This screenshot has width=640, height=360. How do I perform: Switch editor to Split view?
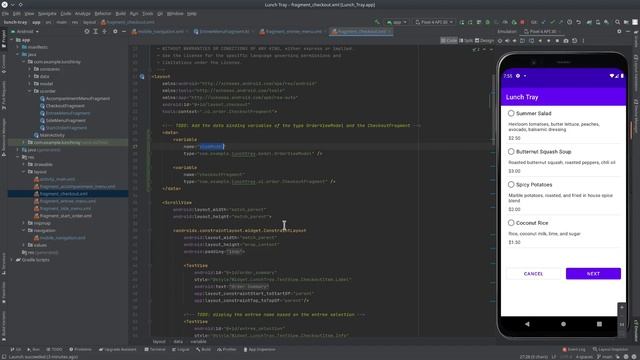click(466, 41)
